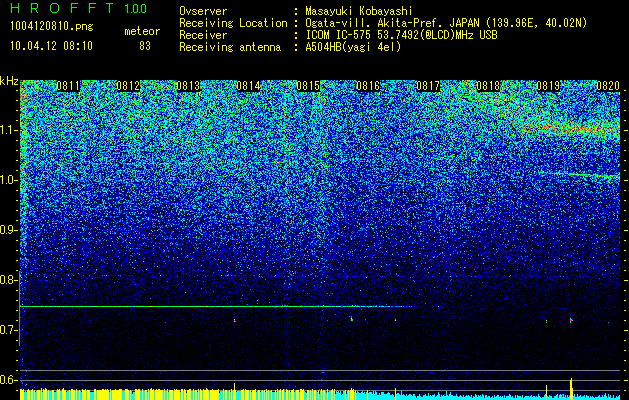The width and height of the screenshot is (629, 400).
Task: Click the 0812 time marker
Action: pos(128,86)
